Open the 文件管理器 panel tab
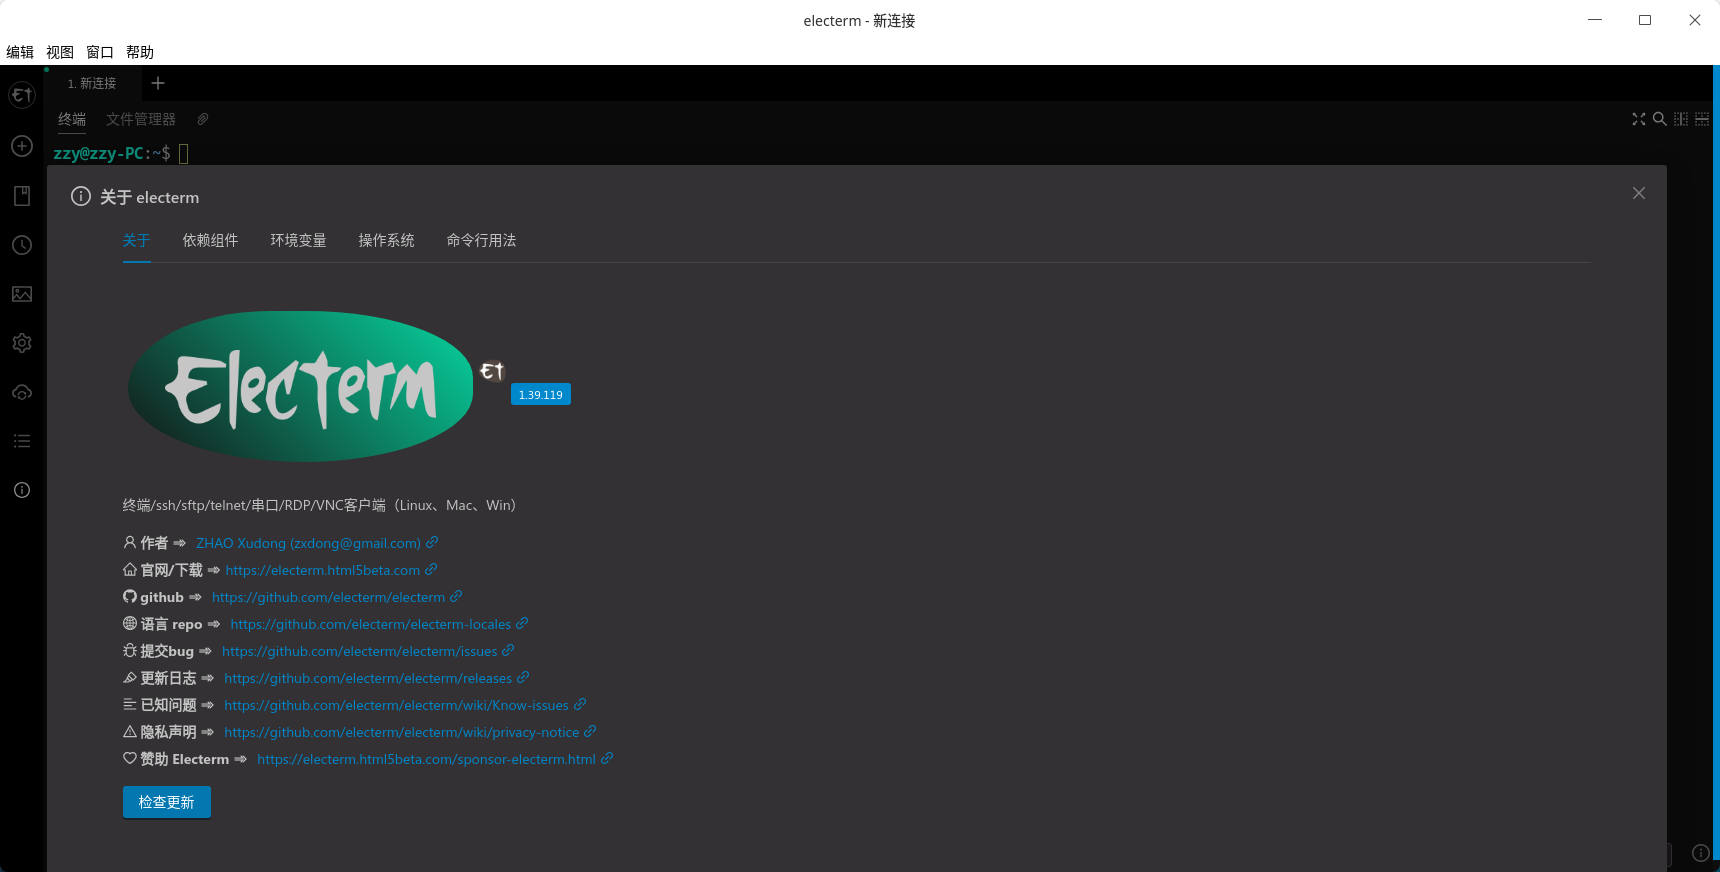This screenshot has width=1720, height=872. pyautogui.click(x=141, y=119)
